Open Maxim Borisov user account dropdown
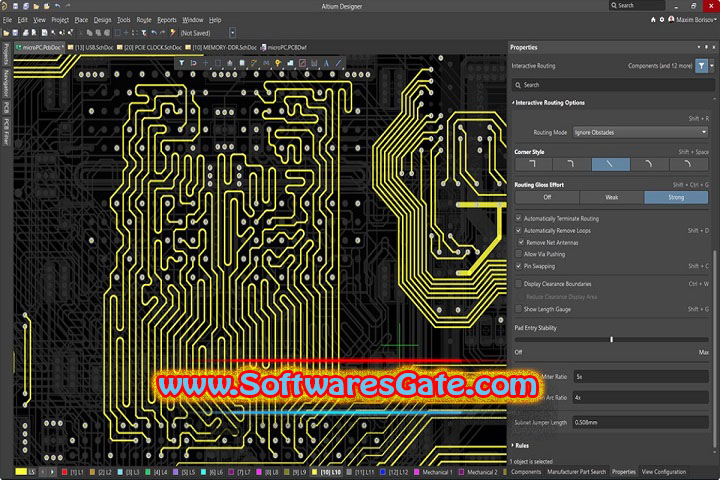The image size is (720, 480). click(x=693, y=20)
